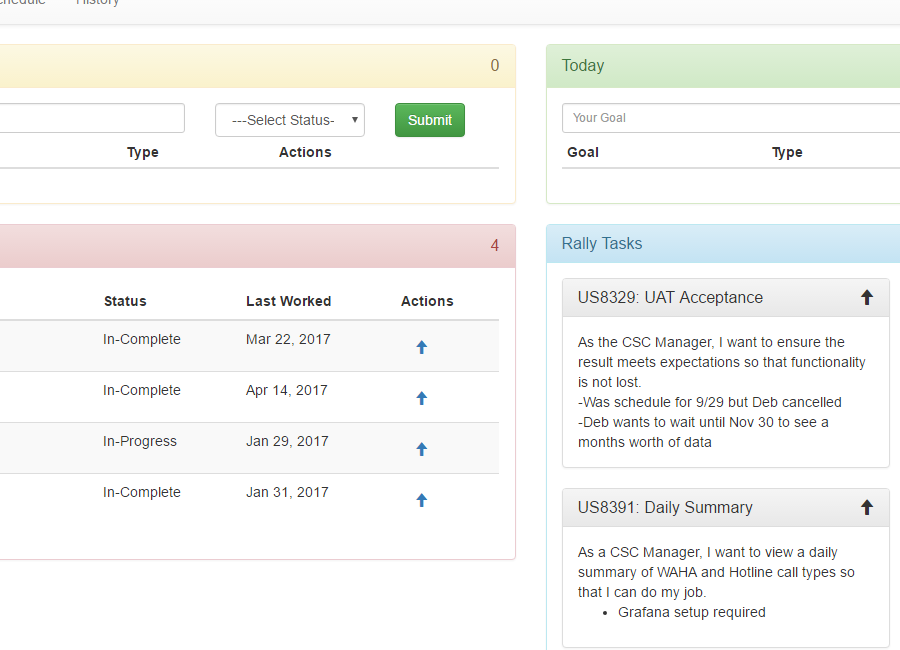Image resolution: width=900 pixels, height=650 pixels.
Task: Click the count badge showing 4
Action: [x=494, y=245]
